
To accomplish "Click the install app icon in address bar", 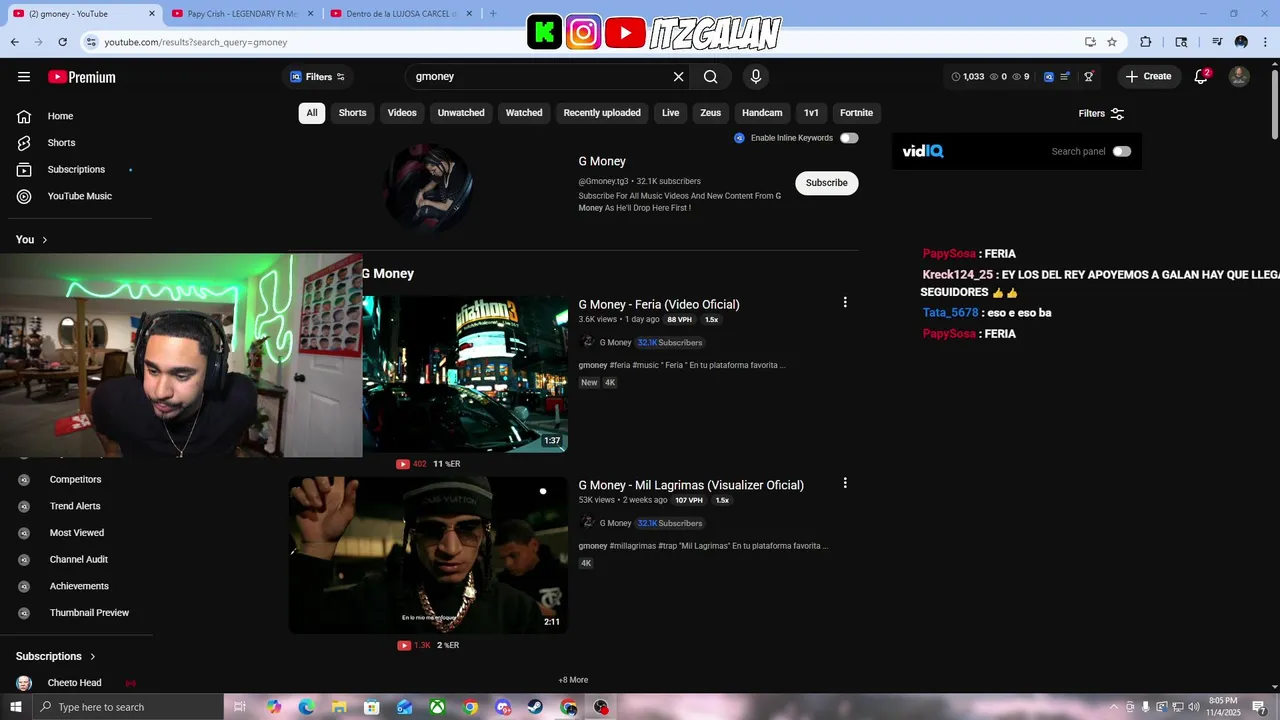I will [x=1090, y=42].
